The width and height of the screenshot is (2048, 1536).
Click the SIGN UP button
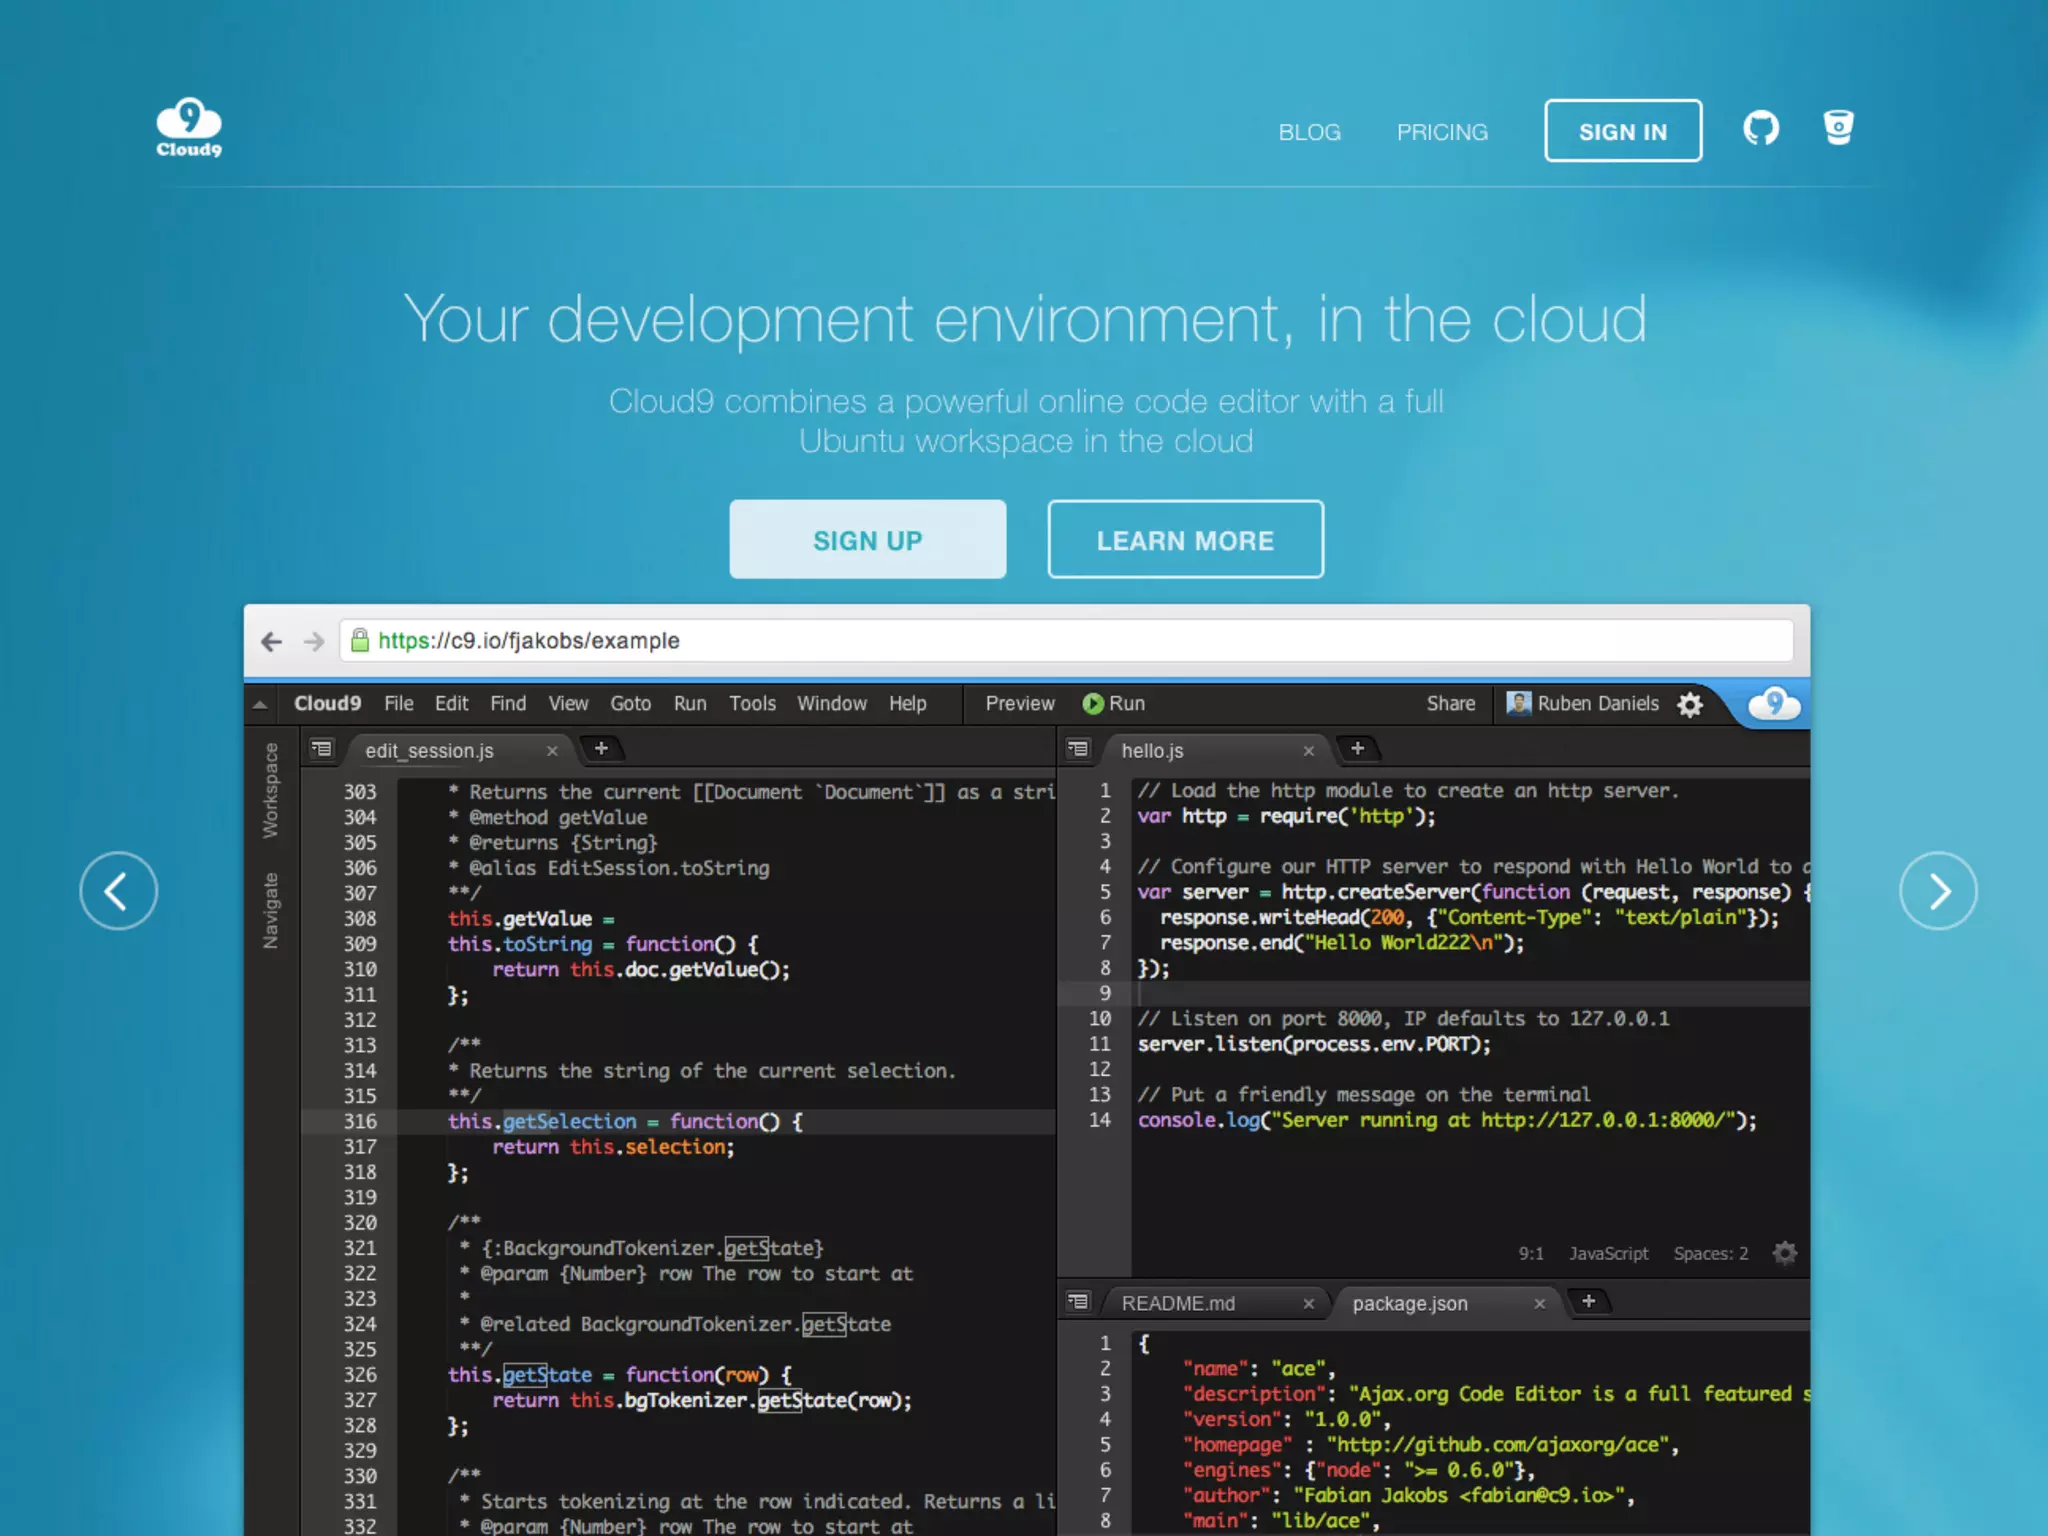868,540
